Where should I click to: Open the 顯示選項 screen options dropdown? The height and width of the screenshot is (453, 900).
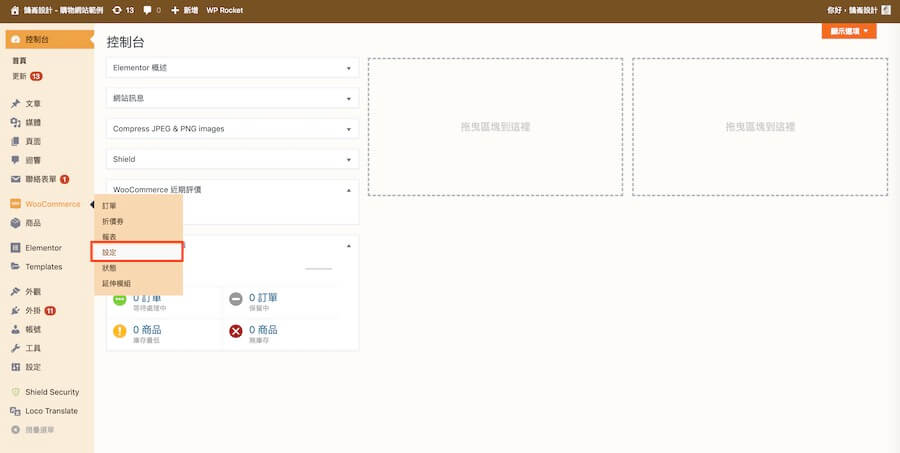848,31
